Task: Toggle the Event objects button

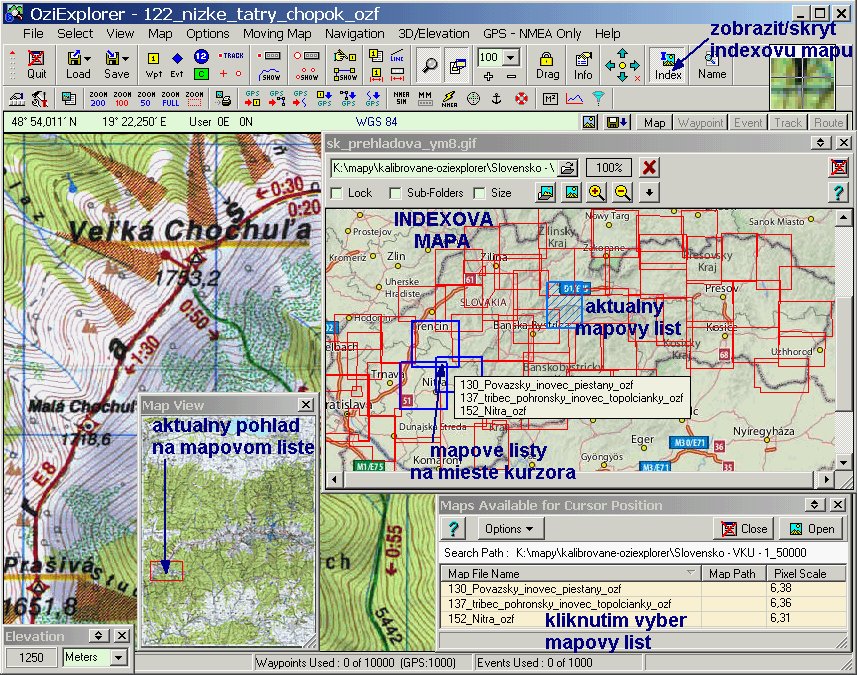Action: pos(748,122)
